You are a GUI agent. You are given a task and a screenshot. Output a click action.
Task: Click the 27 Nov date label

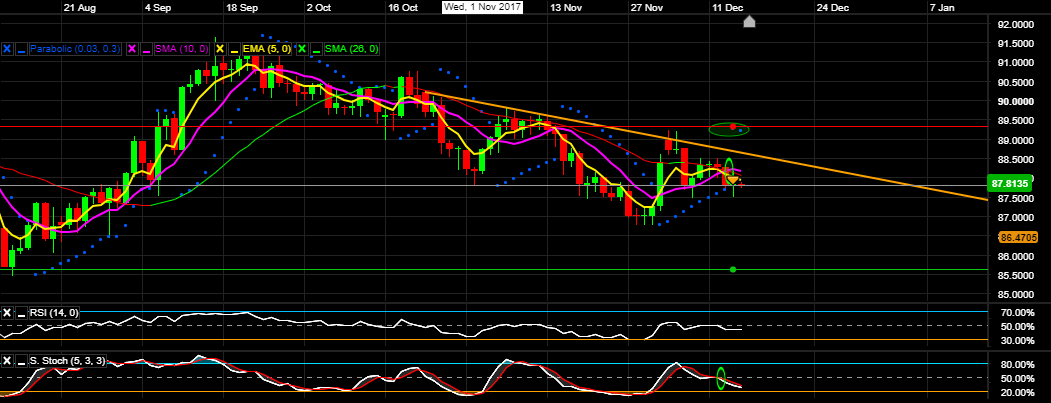646,8
